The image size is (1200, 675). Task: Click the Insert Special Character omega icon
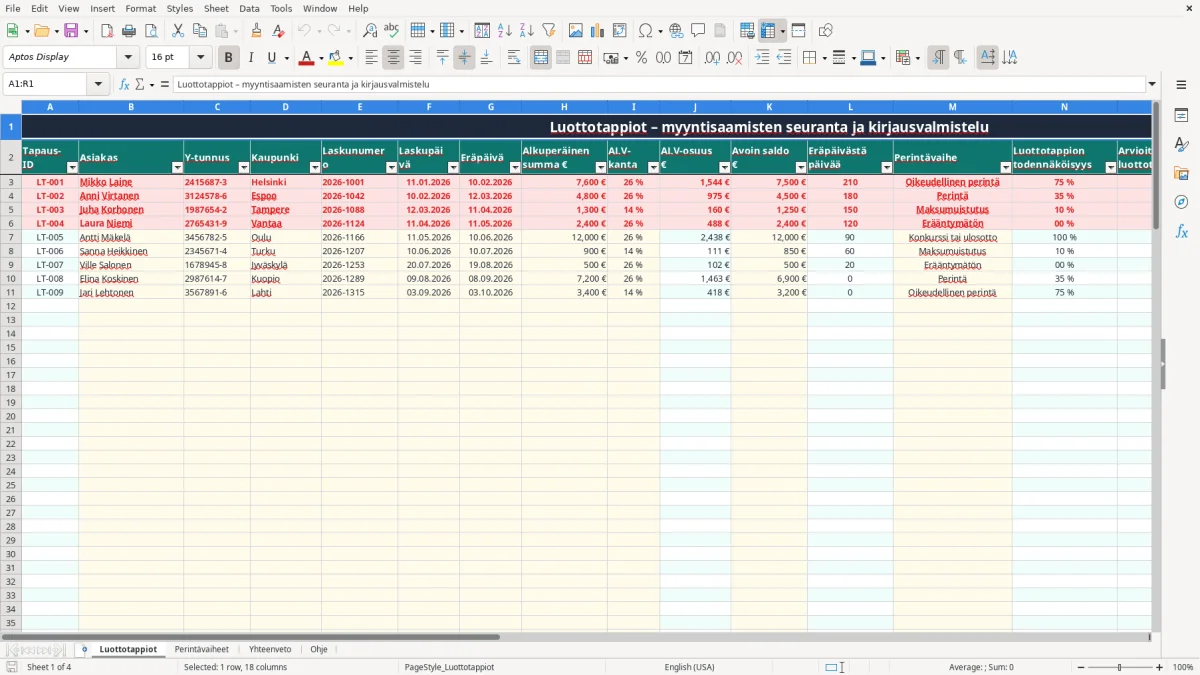(645, 31)
